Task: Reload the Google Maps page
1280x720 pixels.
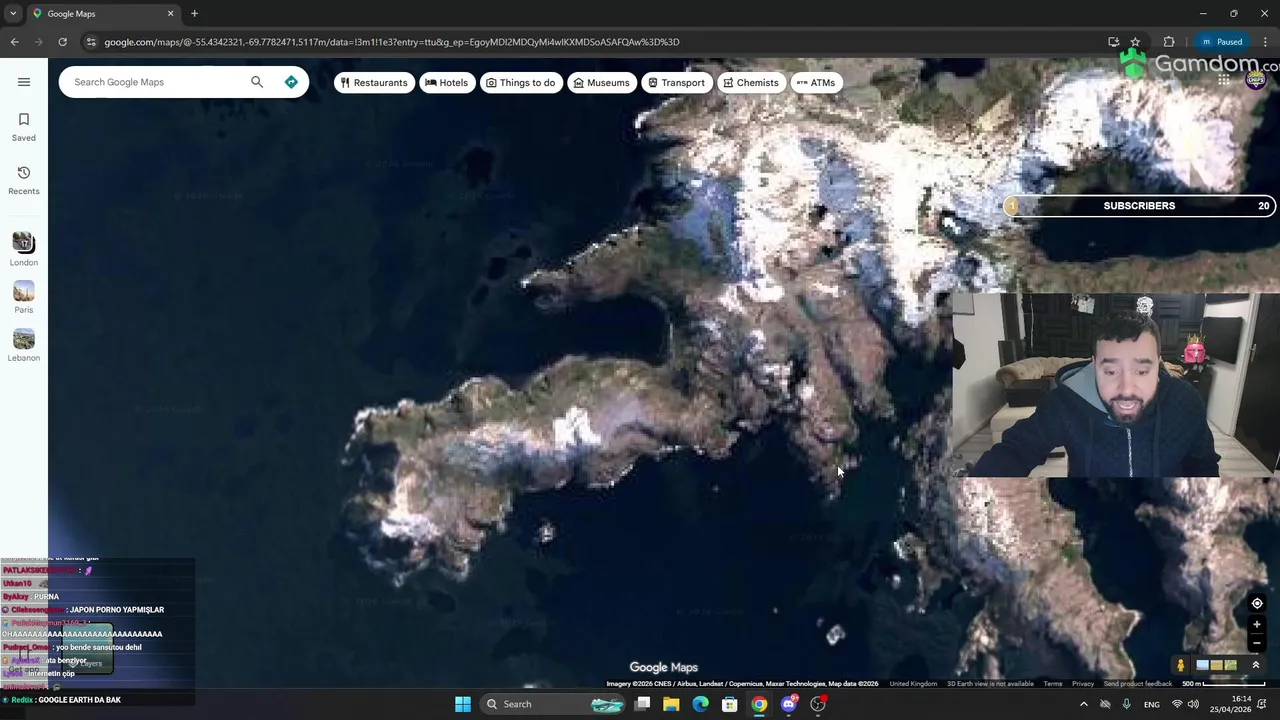Action: click(62, 42)
